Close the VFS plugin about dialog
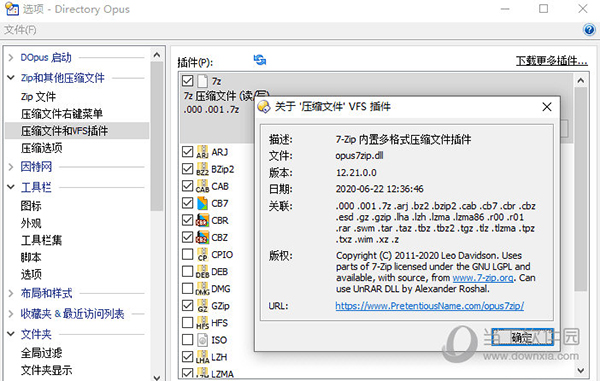Viewport: 600px width, 381px height. coord(547,107)
